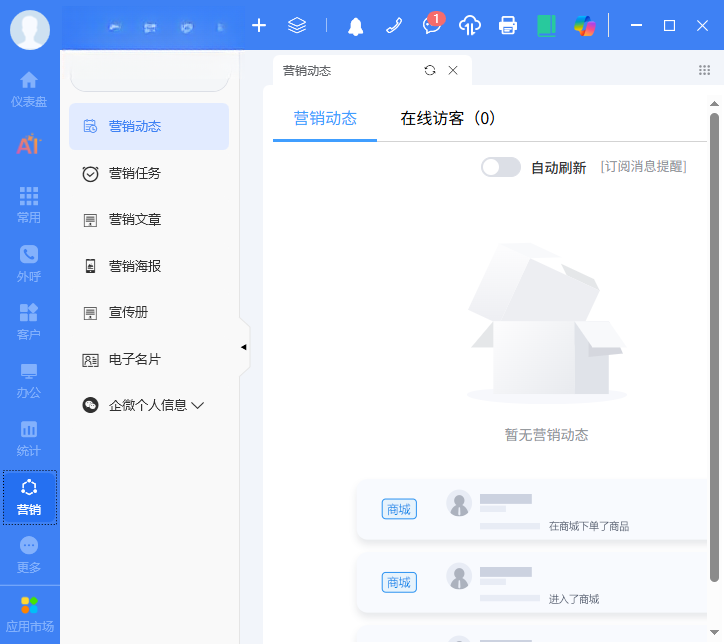The width and height of the screenshot is (724, 644).
Task: Open the colorful copilot icon
Action: [x=585, y=25]
